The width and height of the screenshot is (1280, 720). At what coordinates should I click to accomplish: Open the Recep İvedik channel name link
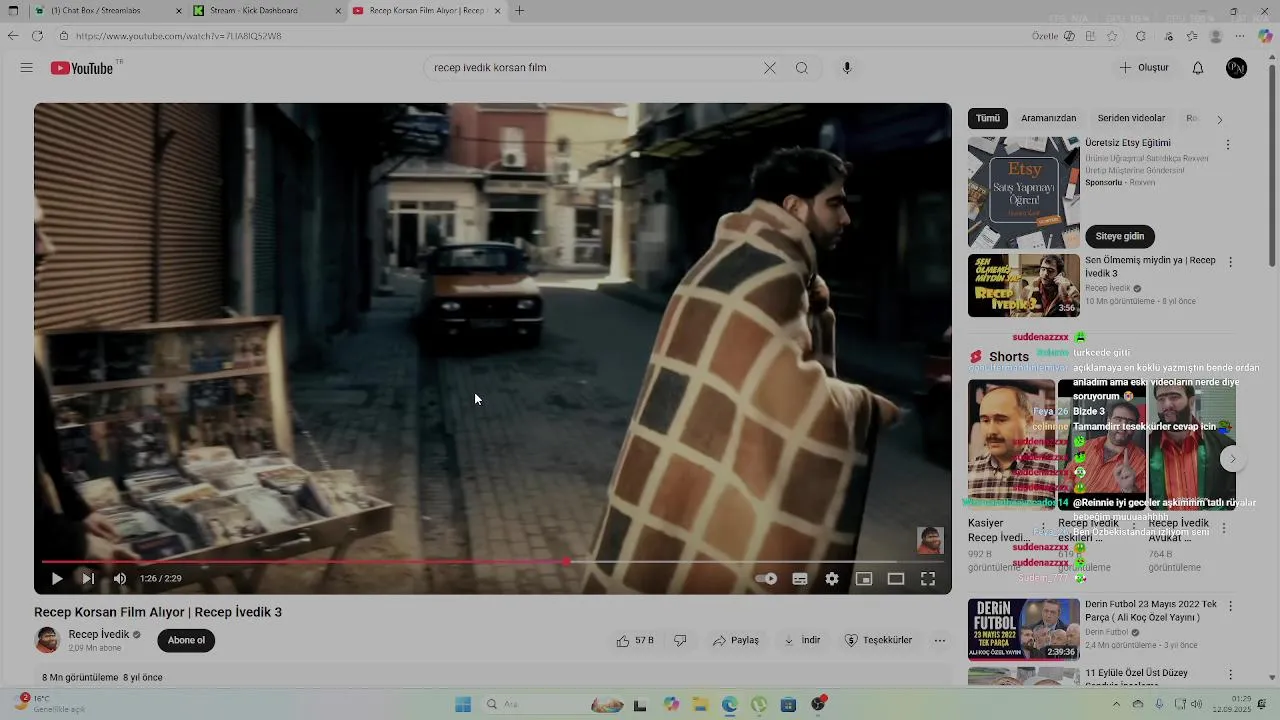[99, 634]
